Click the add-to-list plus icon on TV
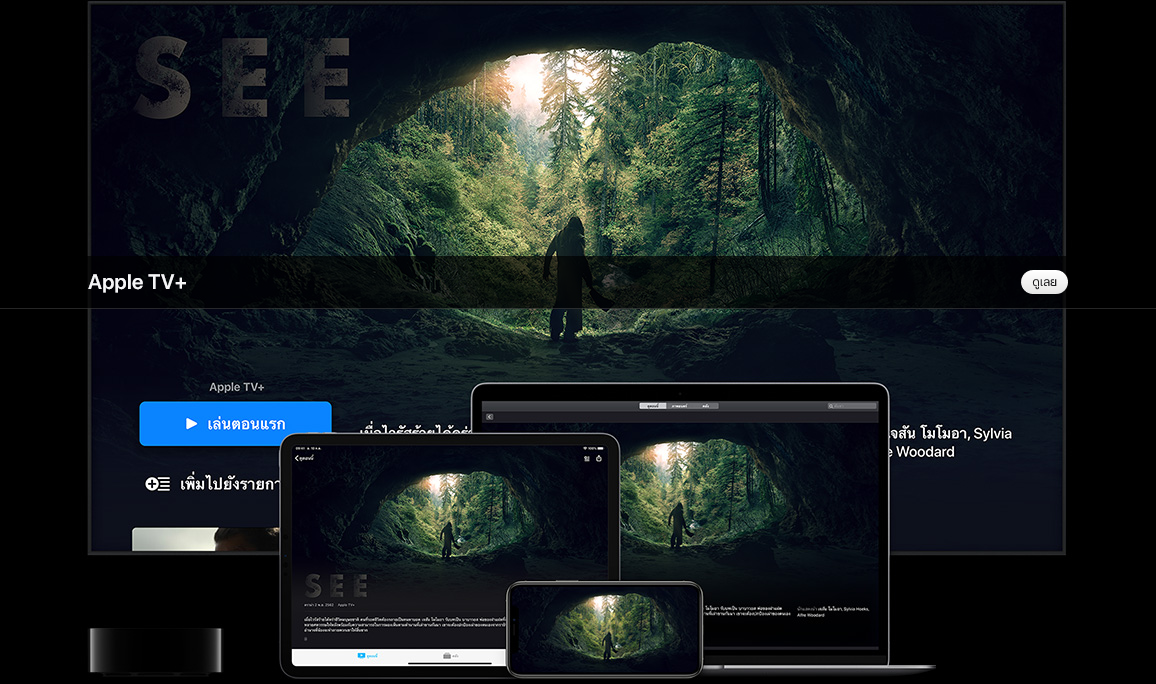The width and height of the screenshot is (1156, 684). (x=157, y=484)
